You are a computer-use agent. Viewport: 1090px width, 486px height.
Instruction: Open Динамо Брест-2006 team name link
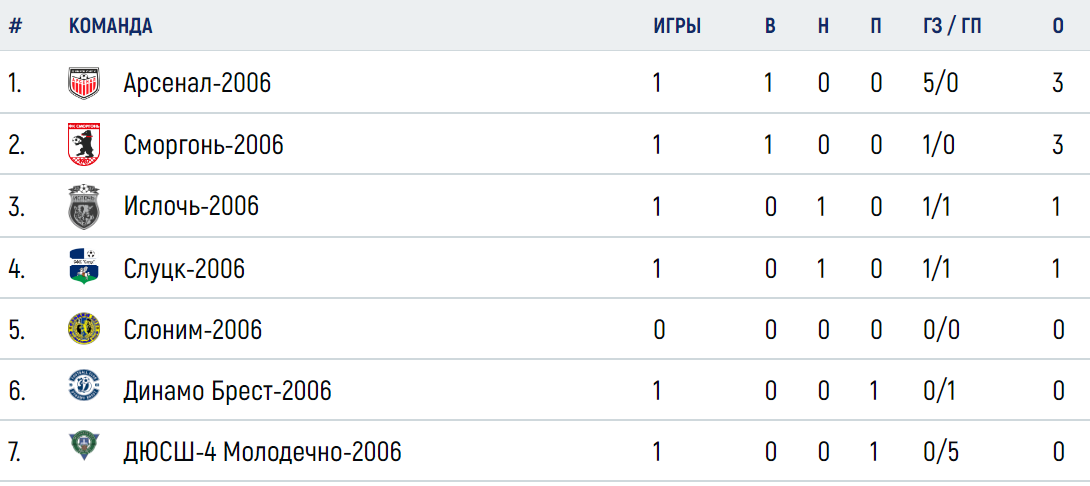tap(227, 391)
